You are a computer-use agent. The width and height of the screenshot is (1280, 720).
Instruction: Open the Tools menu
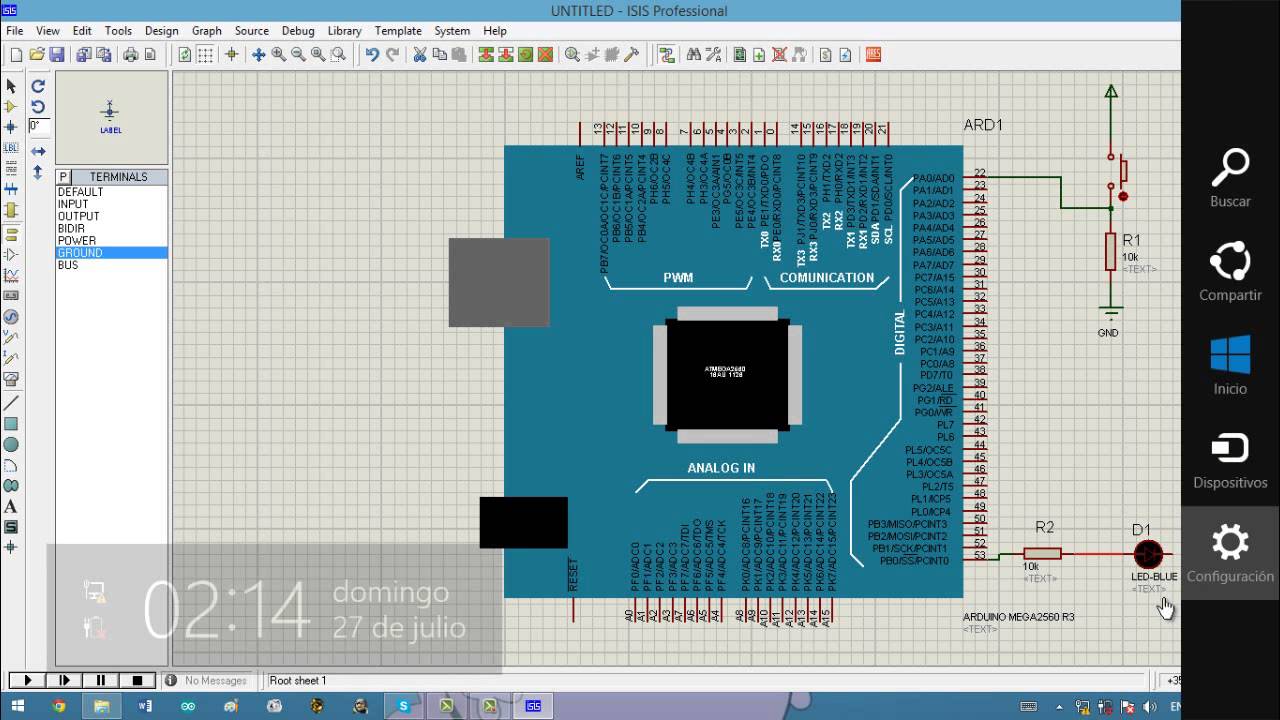[118, 31]
